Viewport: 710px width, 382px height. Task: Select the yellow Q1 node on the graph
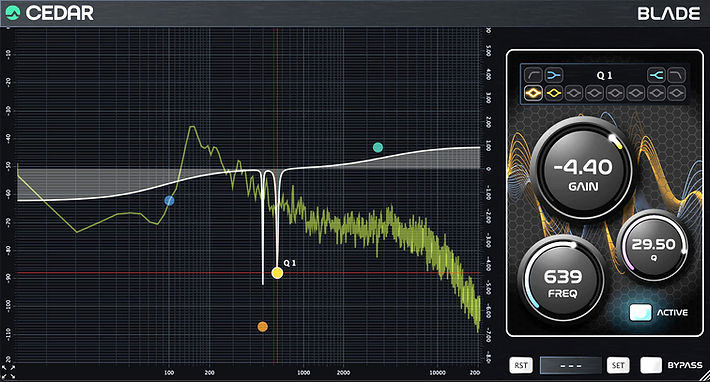(x=277, y=273)
